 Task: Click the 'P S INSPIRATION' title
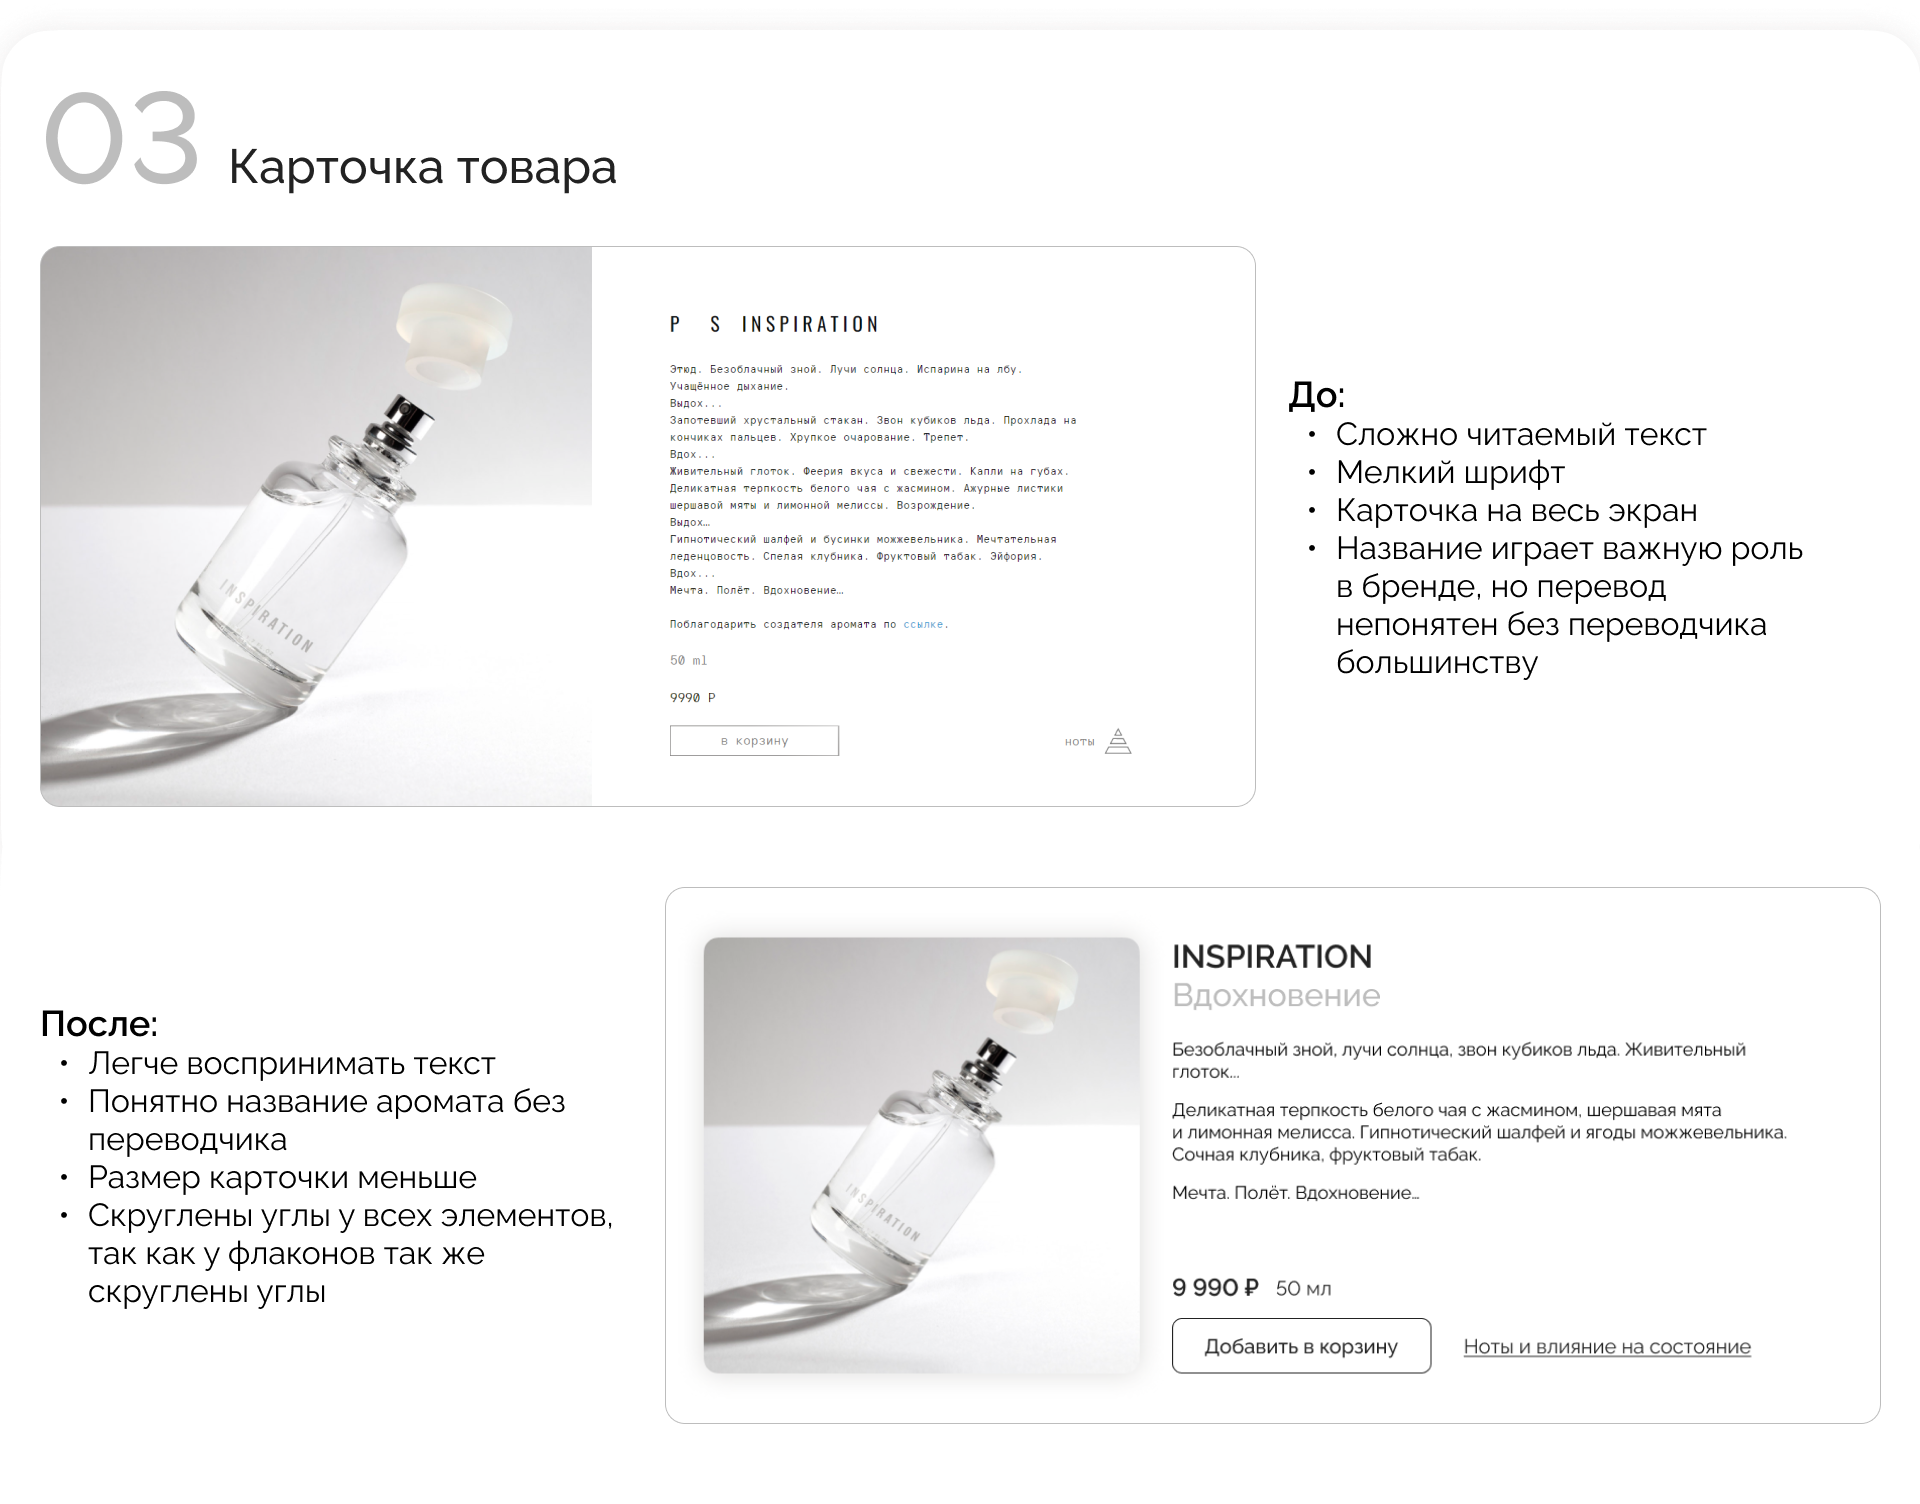(x=774, y=324)
